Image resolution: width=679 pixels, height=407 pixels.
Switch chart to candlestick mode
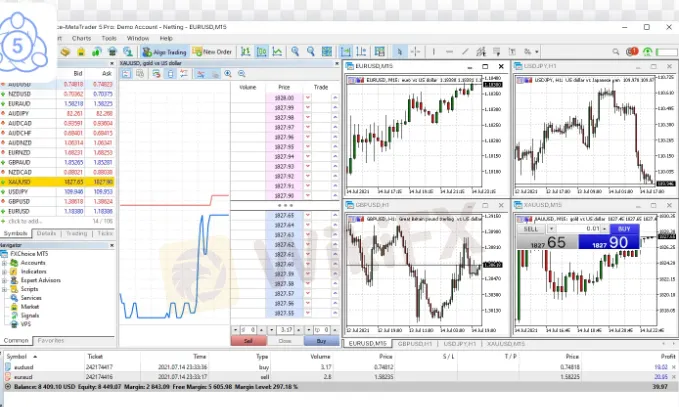[x=262, y=52]
